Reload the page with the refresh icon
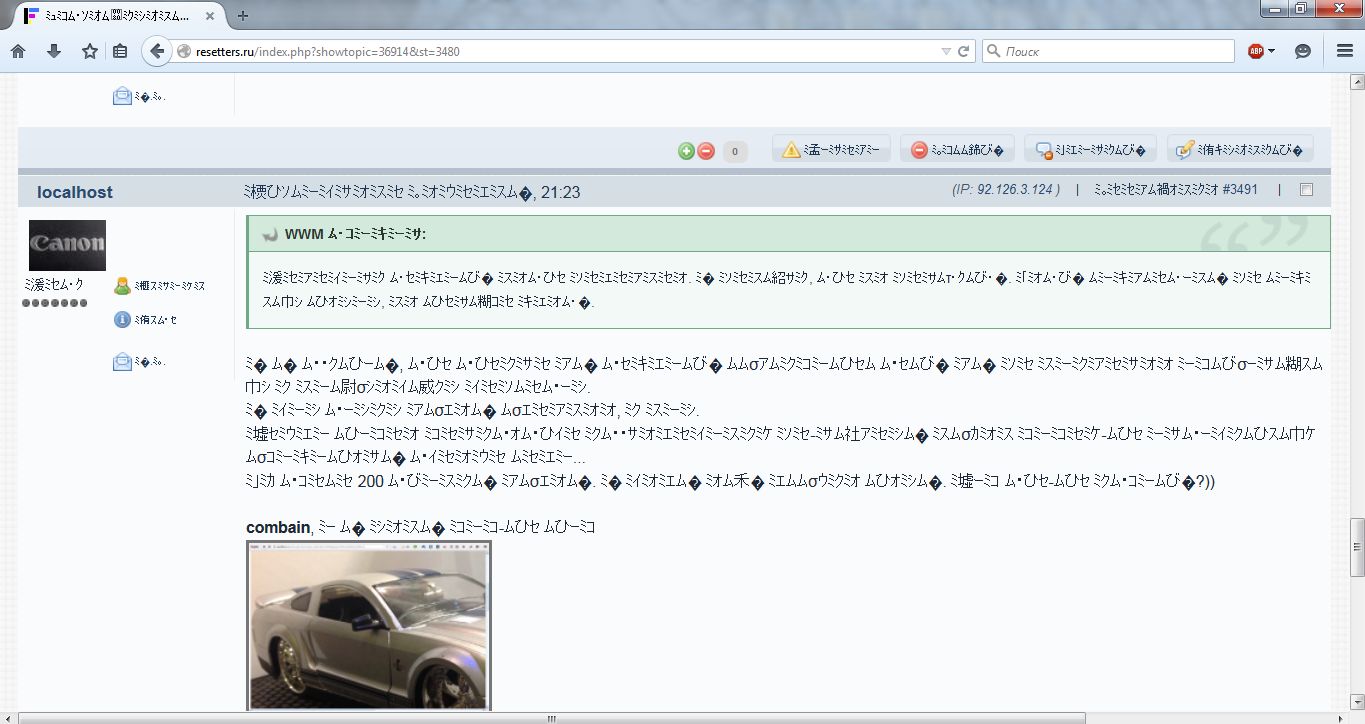1365x724 pixels. tap(964, 51)
